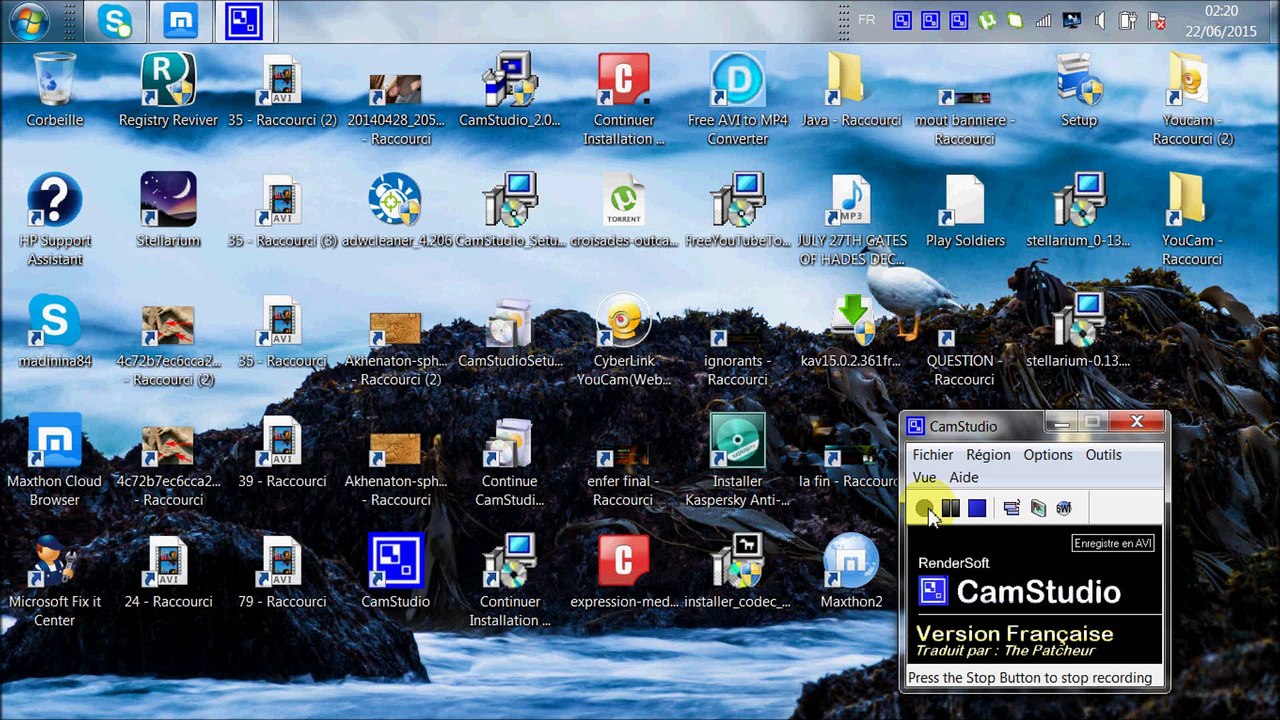This screenshot has width=1280, height=720.
Task: Select the 'Youcam - Raccourci (2)' folder
Action: point(1192,101)
